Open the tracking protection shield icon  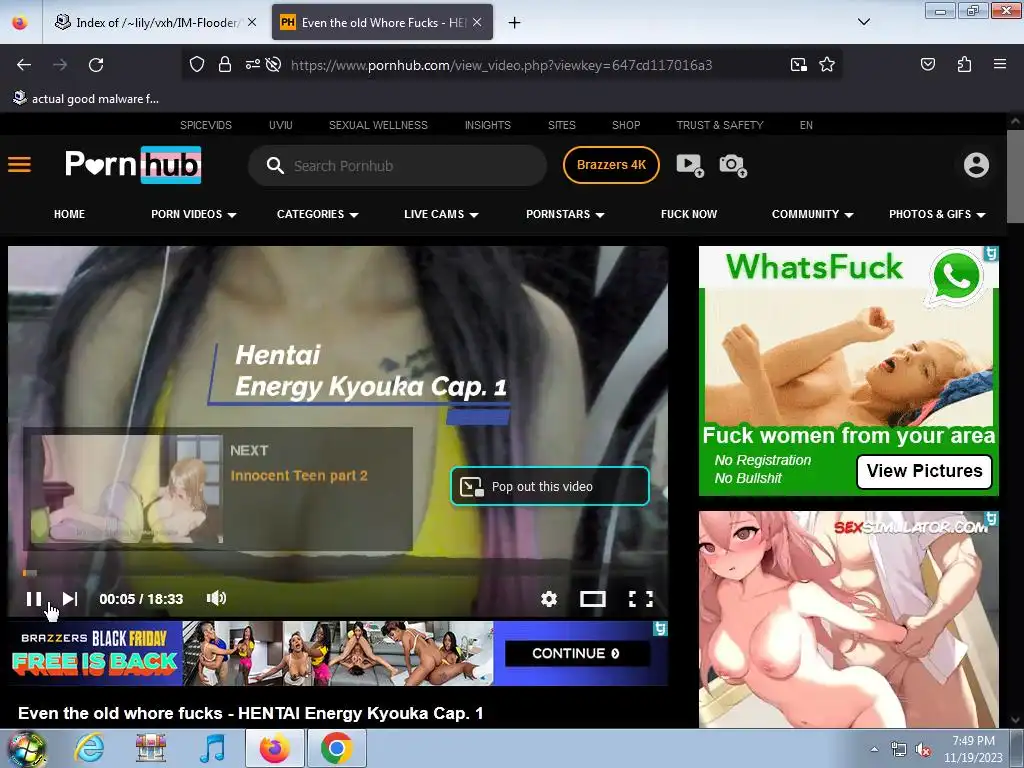[x=197, y=64]
